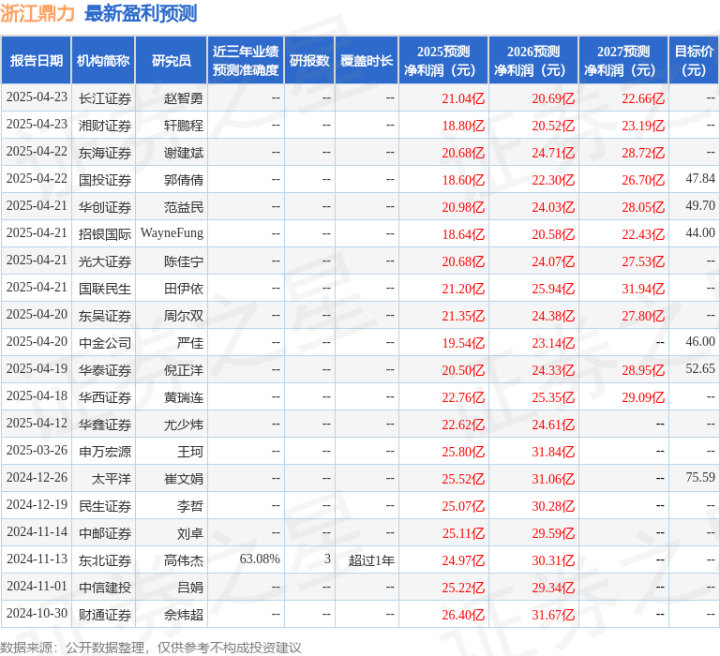Viewport: 720px width, 656px height.
Task: Click the 研报数 column header
Action: [309, 61]
